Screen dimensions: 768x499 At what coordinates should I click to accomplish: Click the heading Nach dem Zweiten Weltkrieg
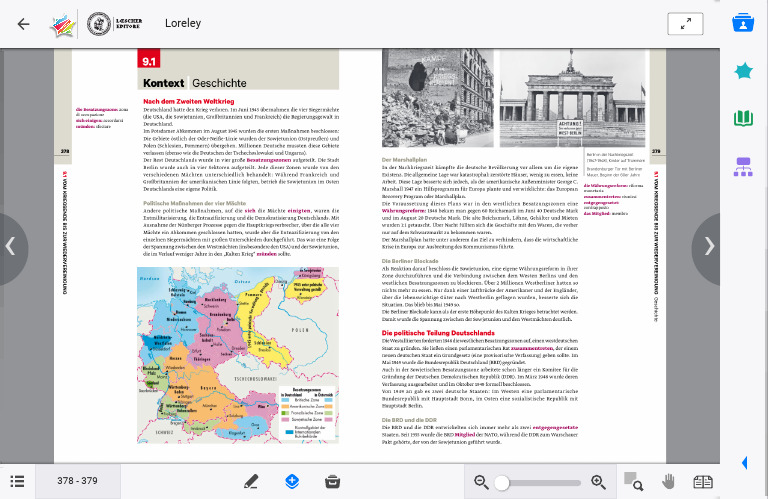click(189, 101)
